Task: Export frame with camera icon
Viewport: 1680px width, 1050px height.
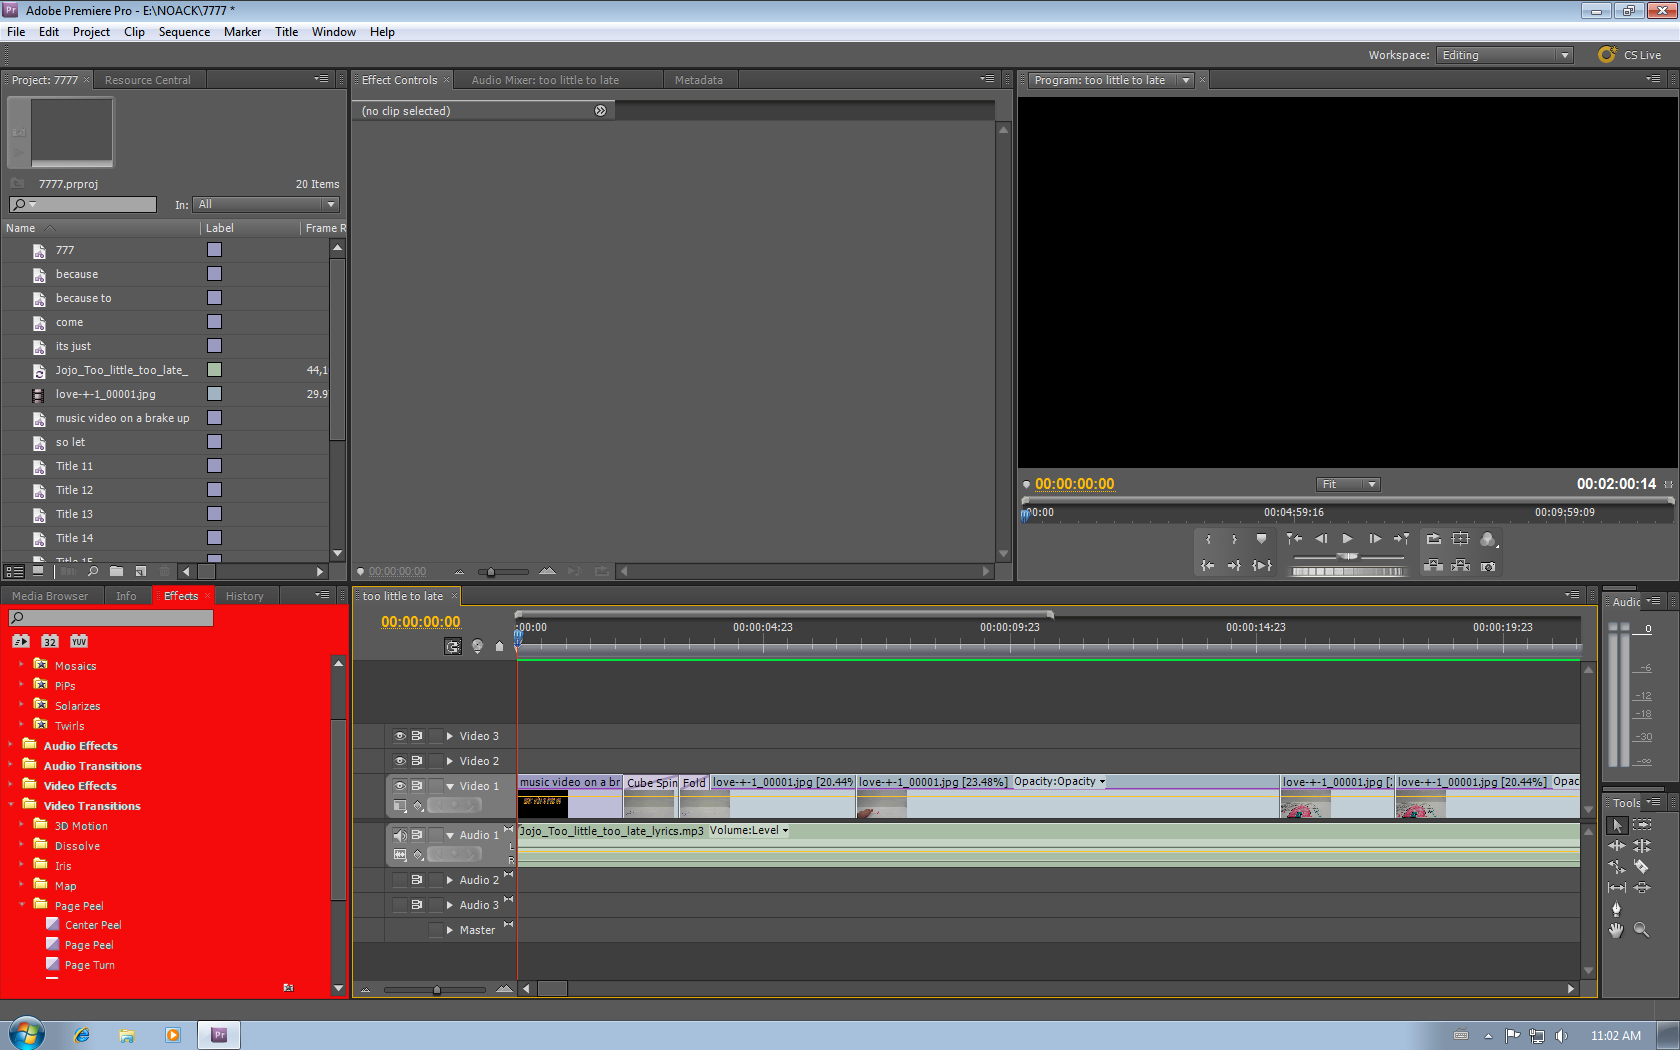Action: (1488, 566)
